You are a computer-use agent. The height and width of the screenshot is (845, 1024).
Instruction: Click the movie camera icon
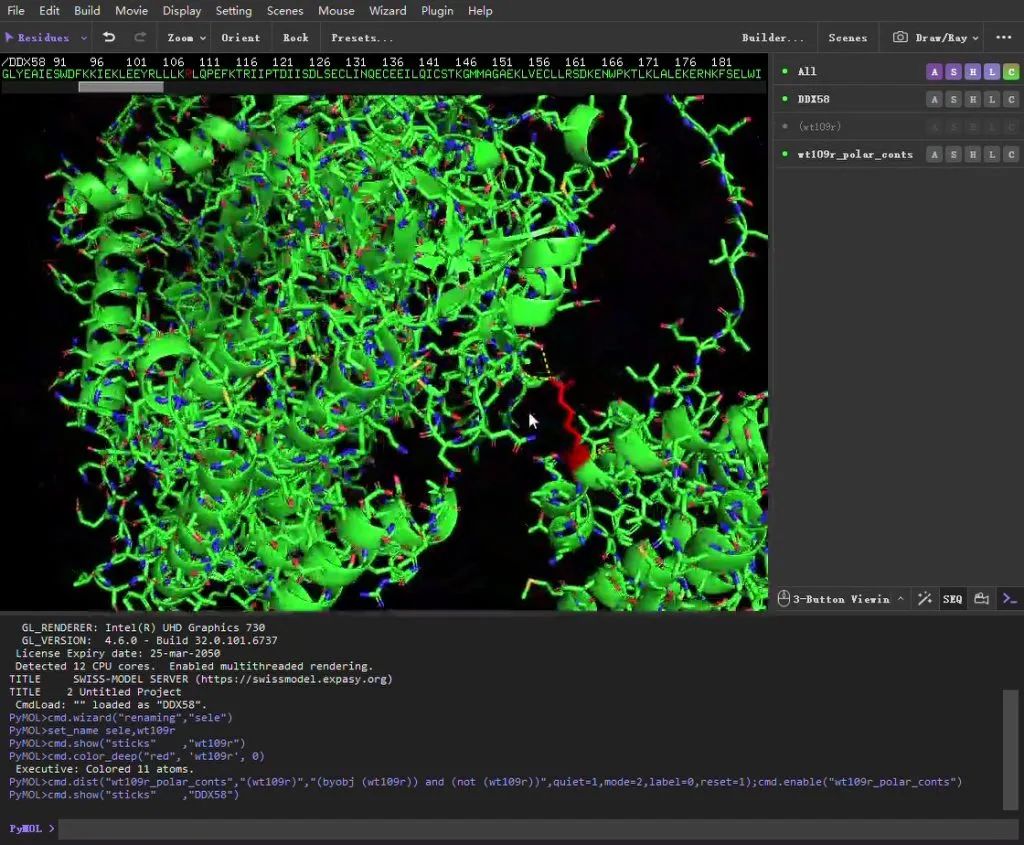pos(981,599)
